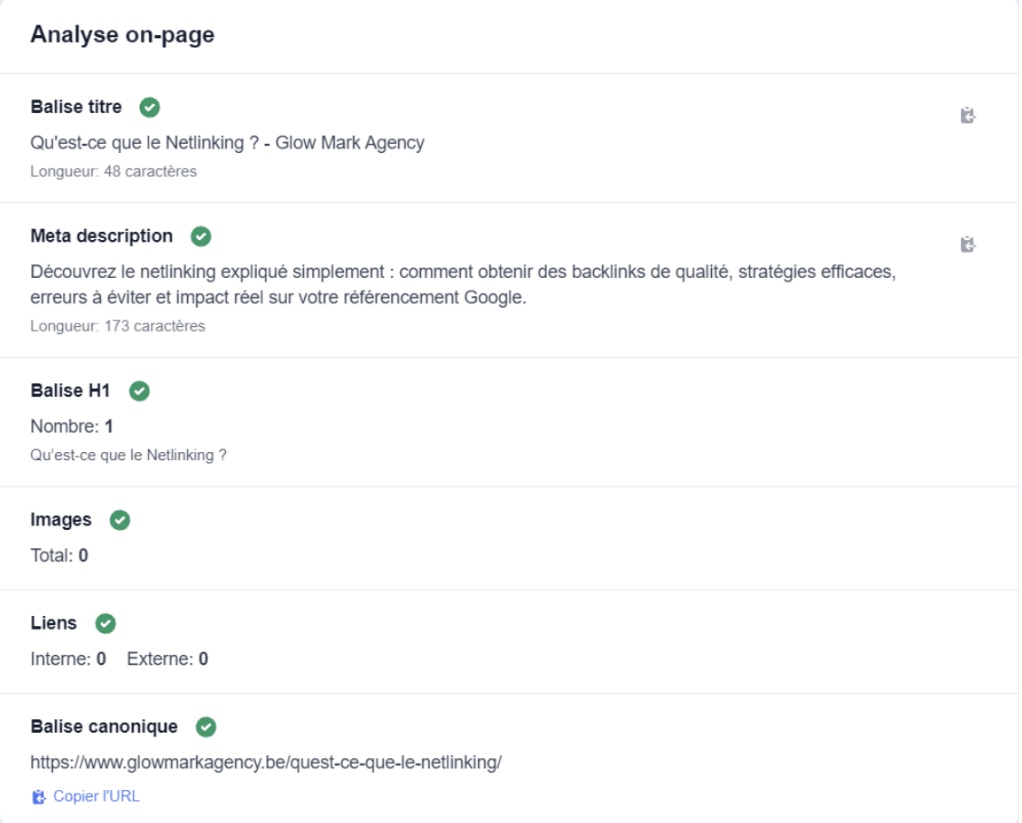
Task: Click the Liens section label
Action: pos(52,623)
